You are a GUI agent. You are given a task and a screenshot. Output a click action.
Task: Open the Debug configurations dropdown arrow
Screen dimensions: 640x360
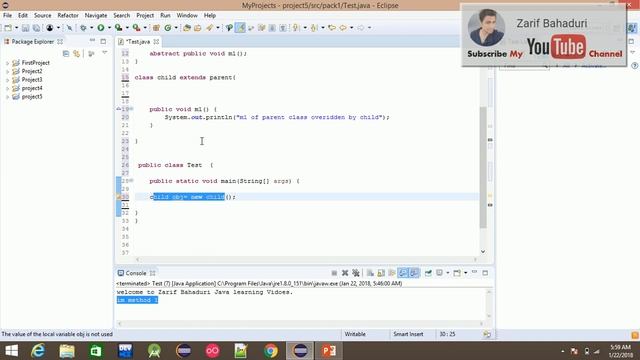tap(91, 28)
